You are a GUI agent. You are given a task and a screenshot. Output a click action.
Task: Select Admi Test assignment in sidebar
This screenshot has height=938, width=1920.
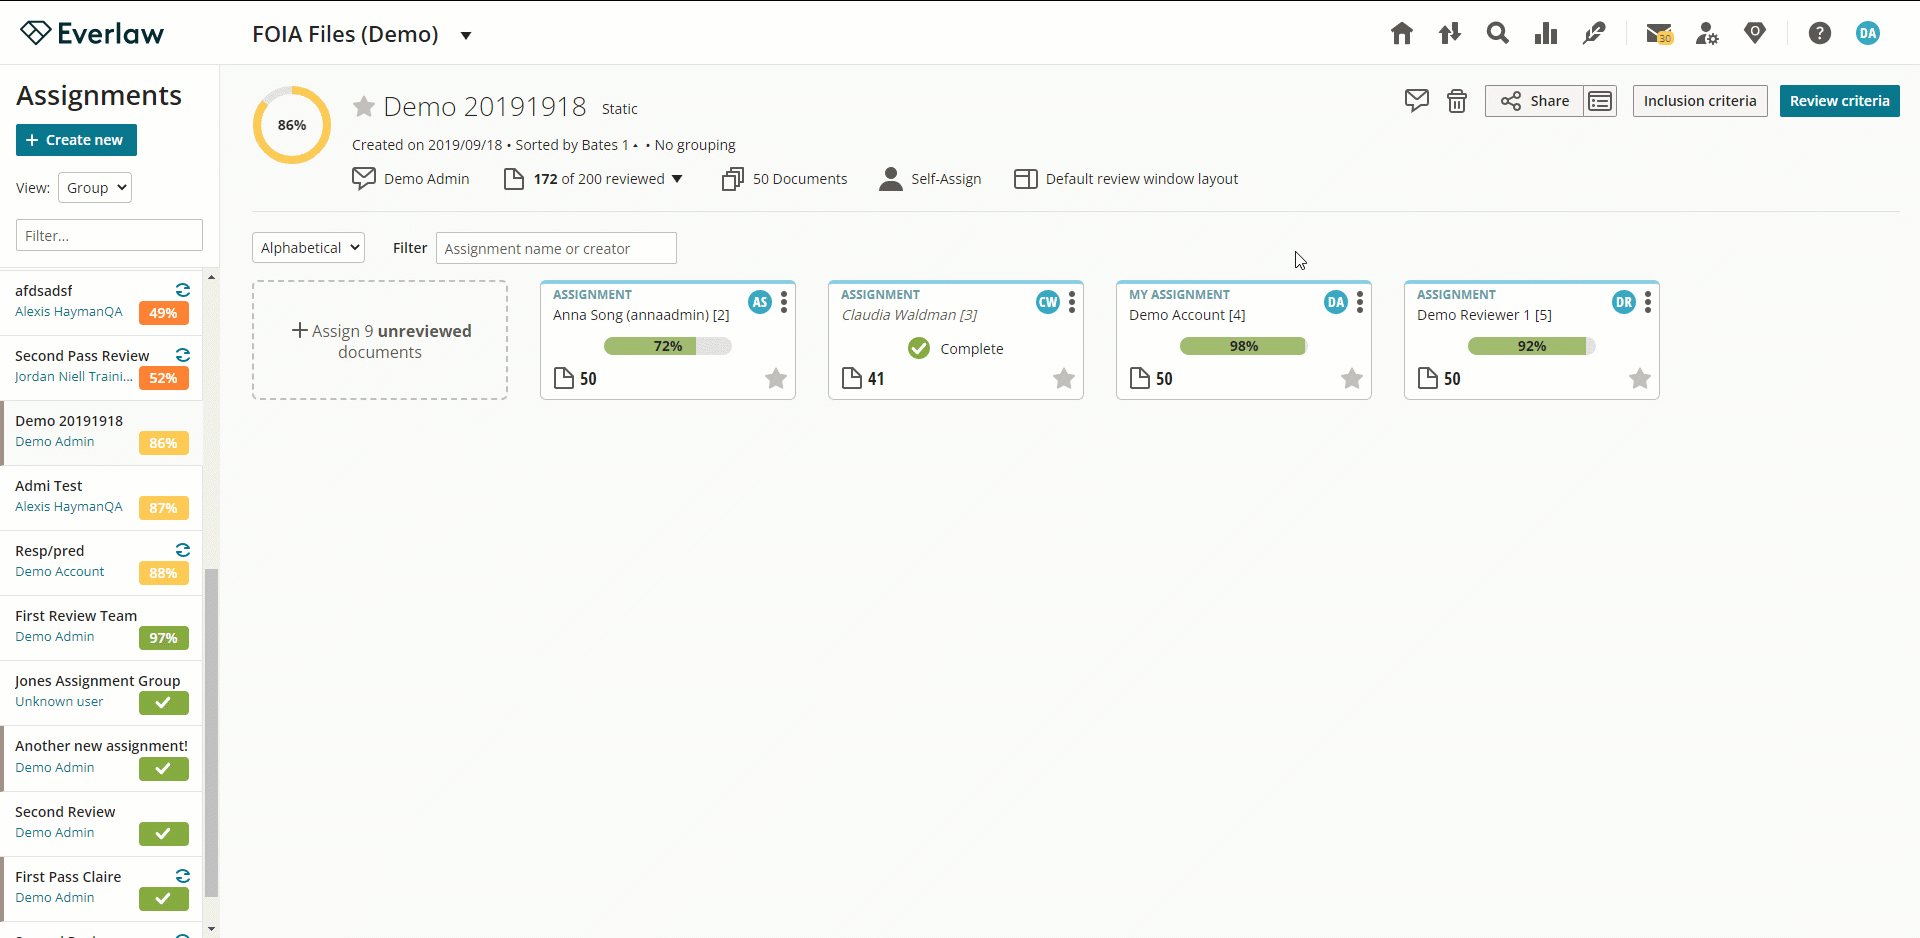[101, 497]
